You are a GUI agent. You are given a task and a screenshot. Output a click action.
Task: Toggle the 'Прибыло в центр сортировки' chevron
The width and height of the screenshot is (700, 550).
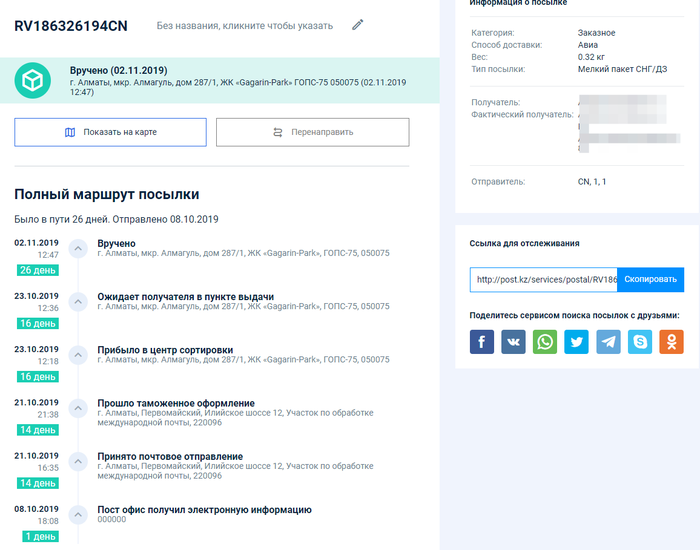(x=78, y=354)
